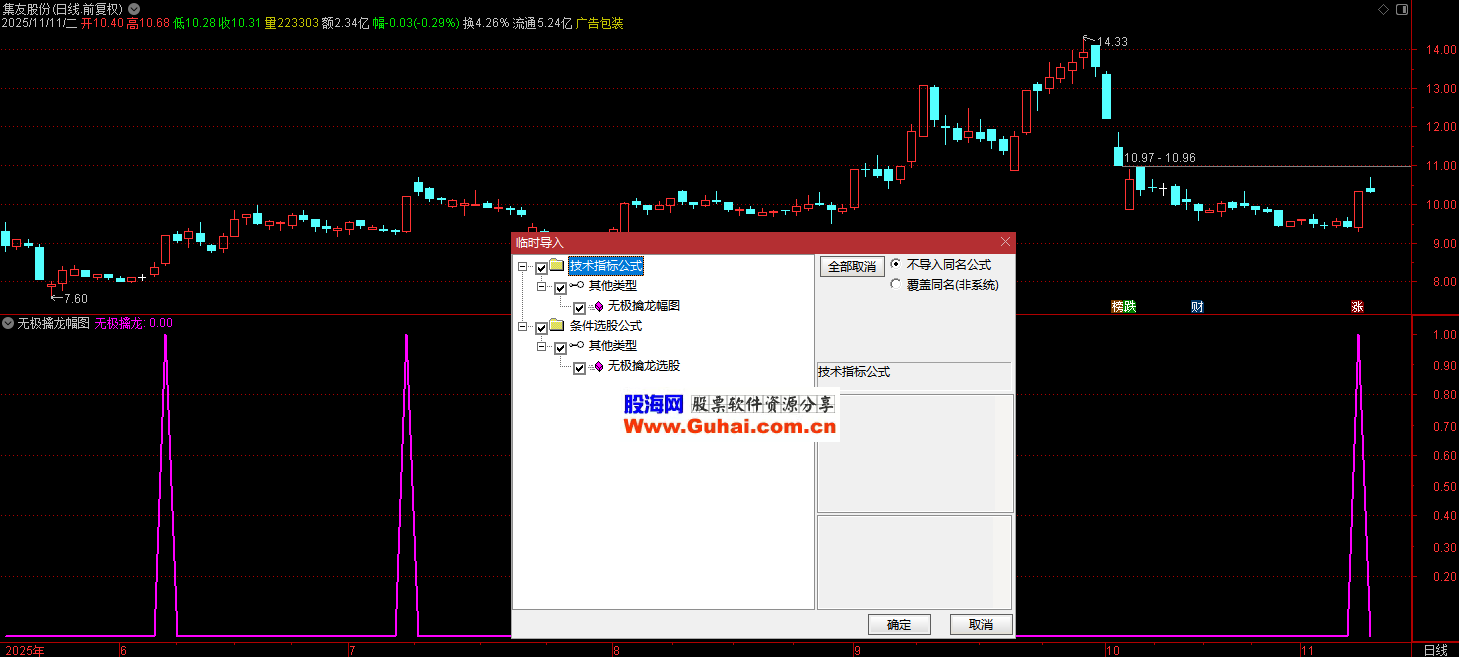Click the 广告包装 sector link
Viewport: 1459px width, 657px height.
pos(600,23)
